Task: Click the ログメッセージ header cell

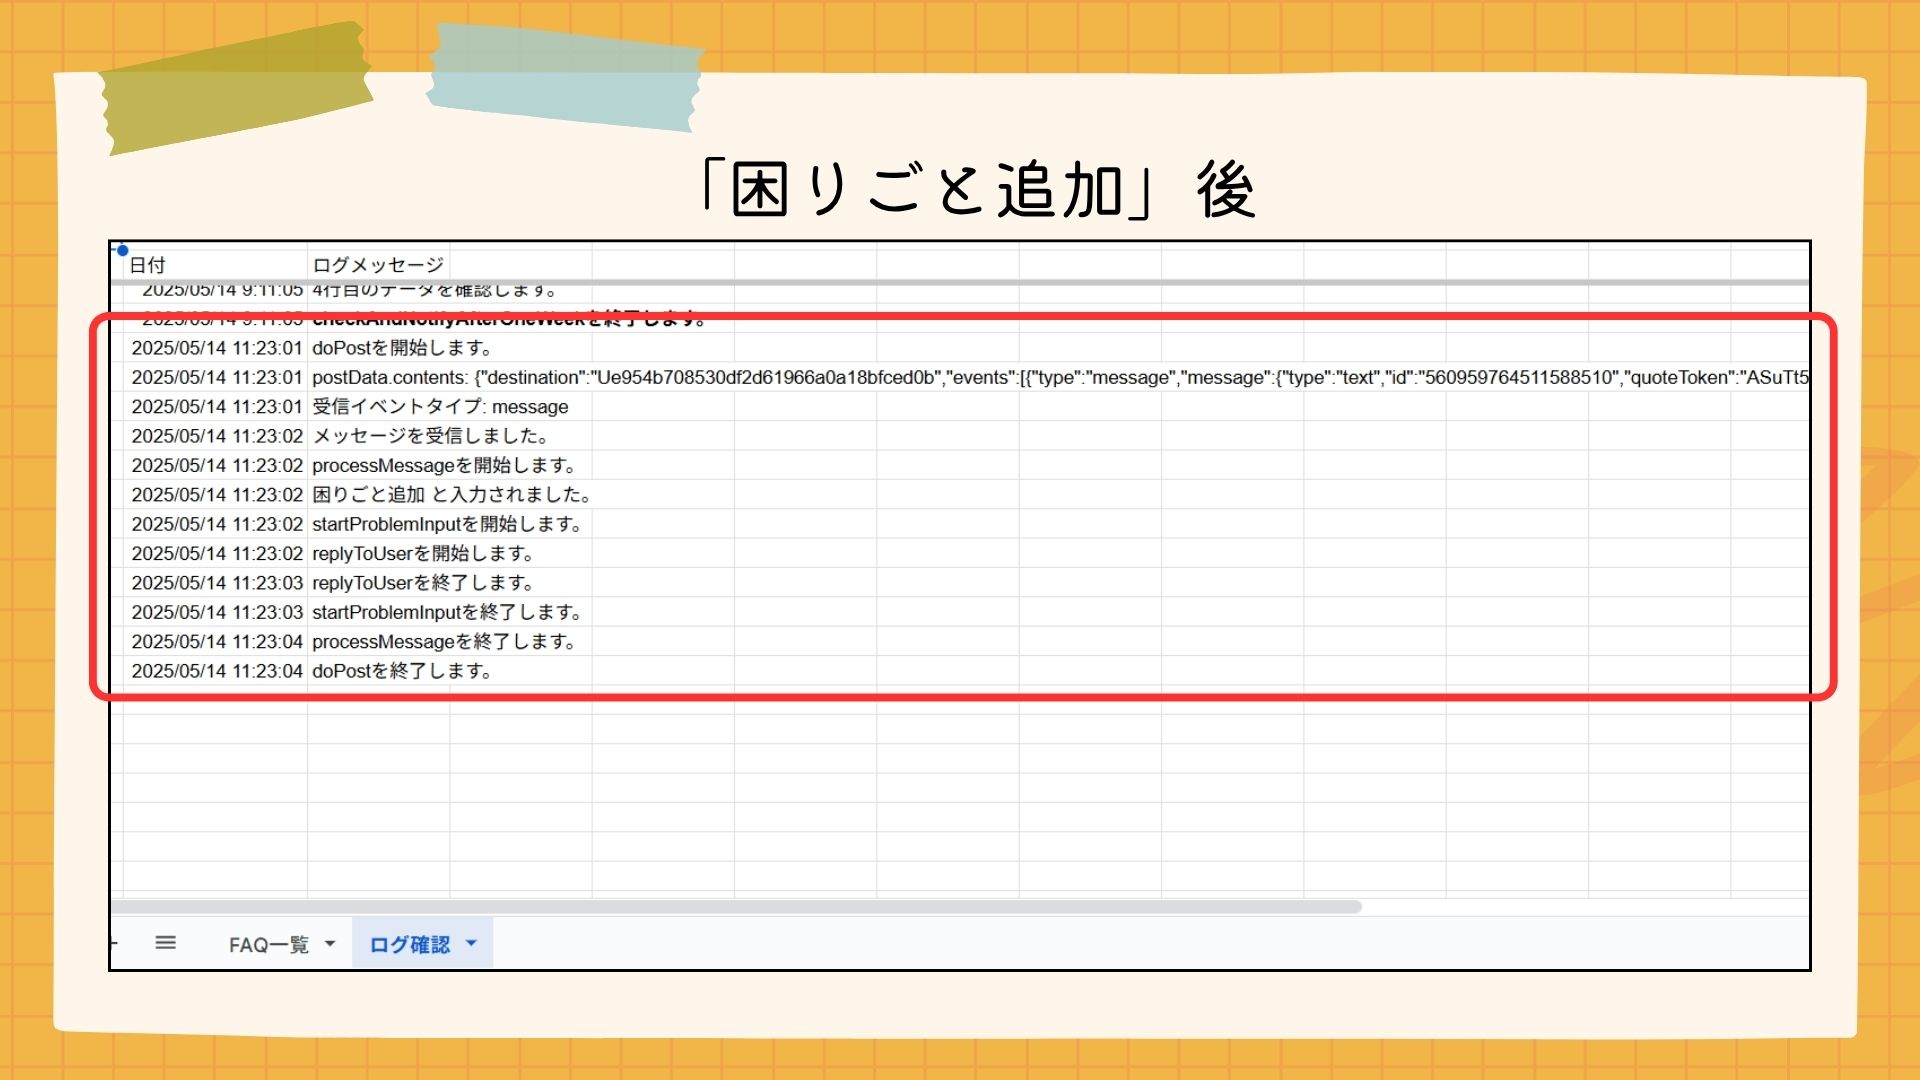Action: pos(377,265)
